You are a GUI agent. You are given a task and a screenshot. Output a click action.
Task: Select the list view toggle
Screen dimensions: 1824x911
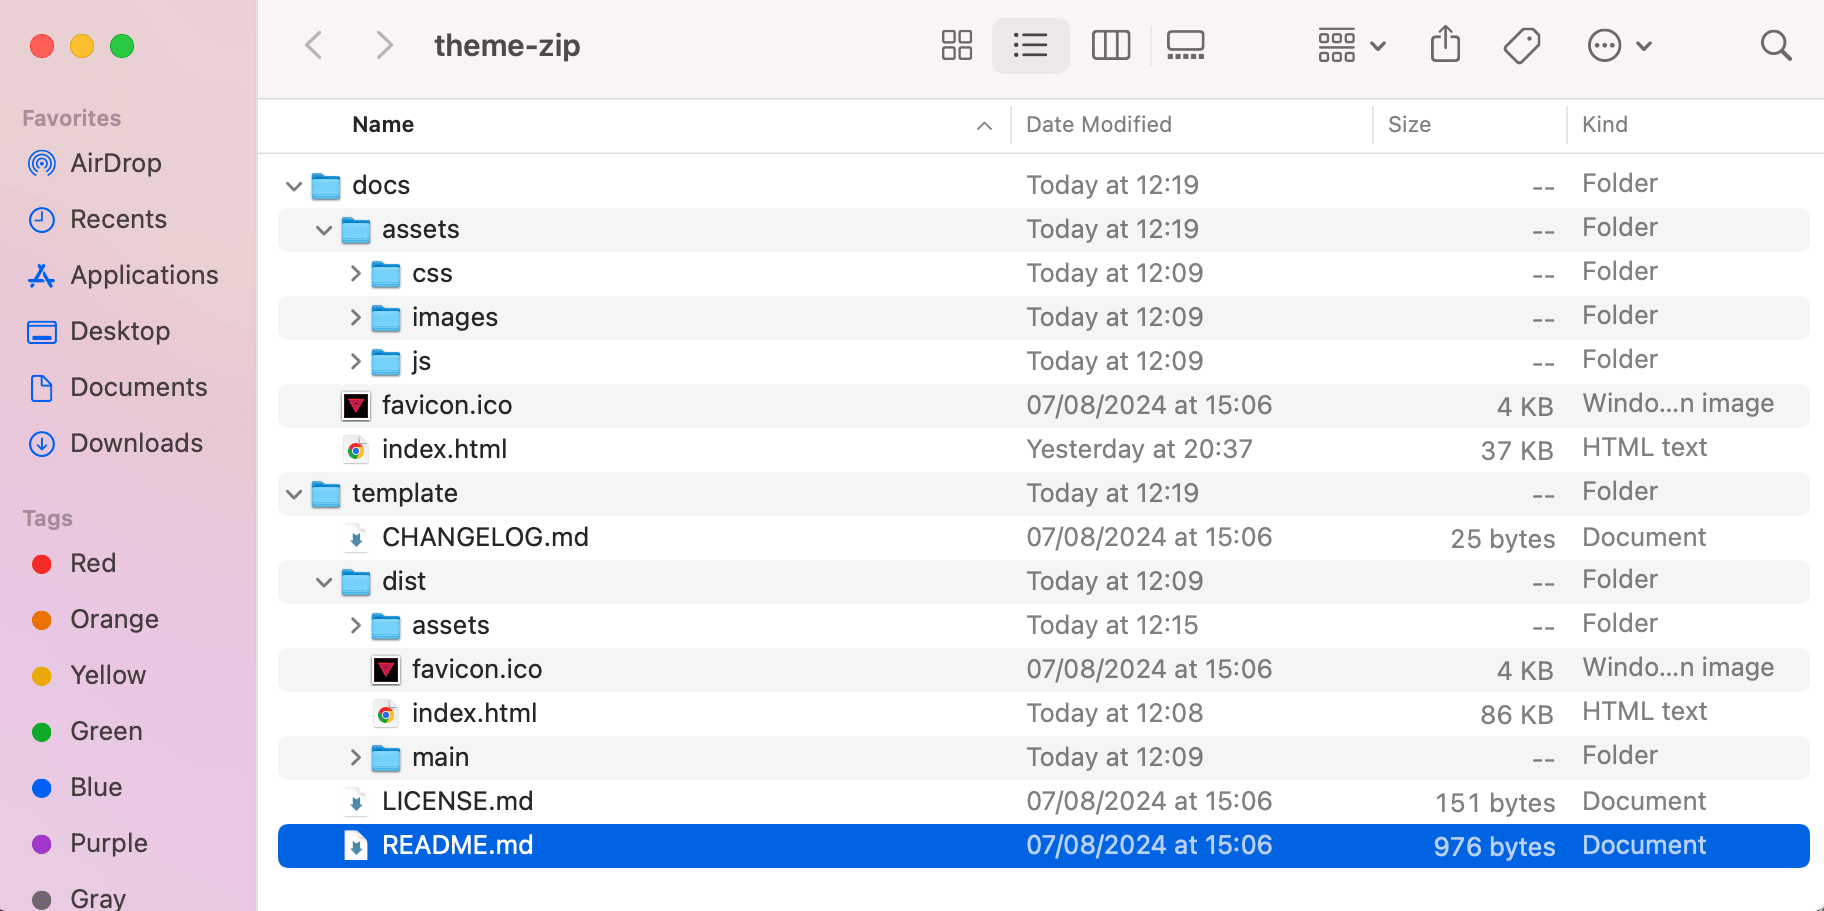pos(1030,46)
